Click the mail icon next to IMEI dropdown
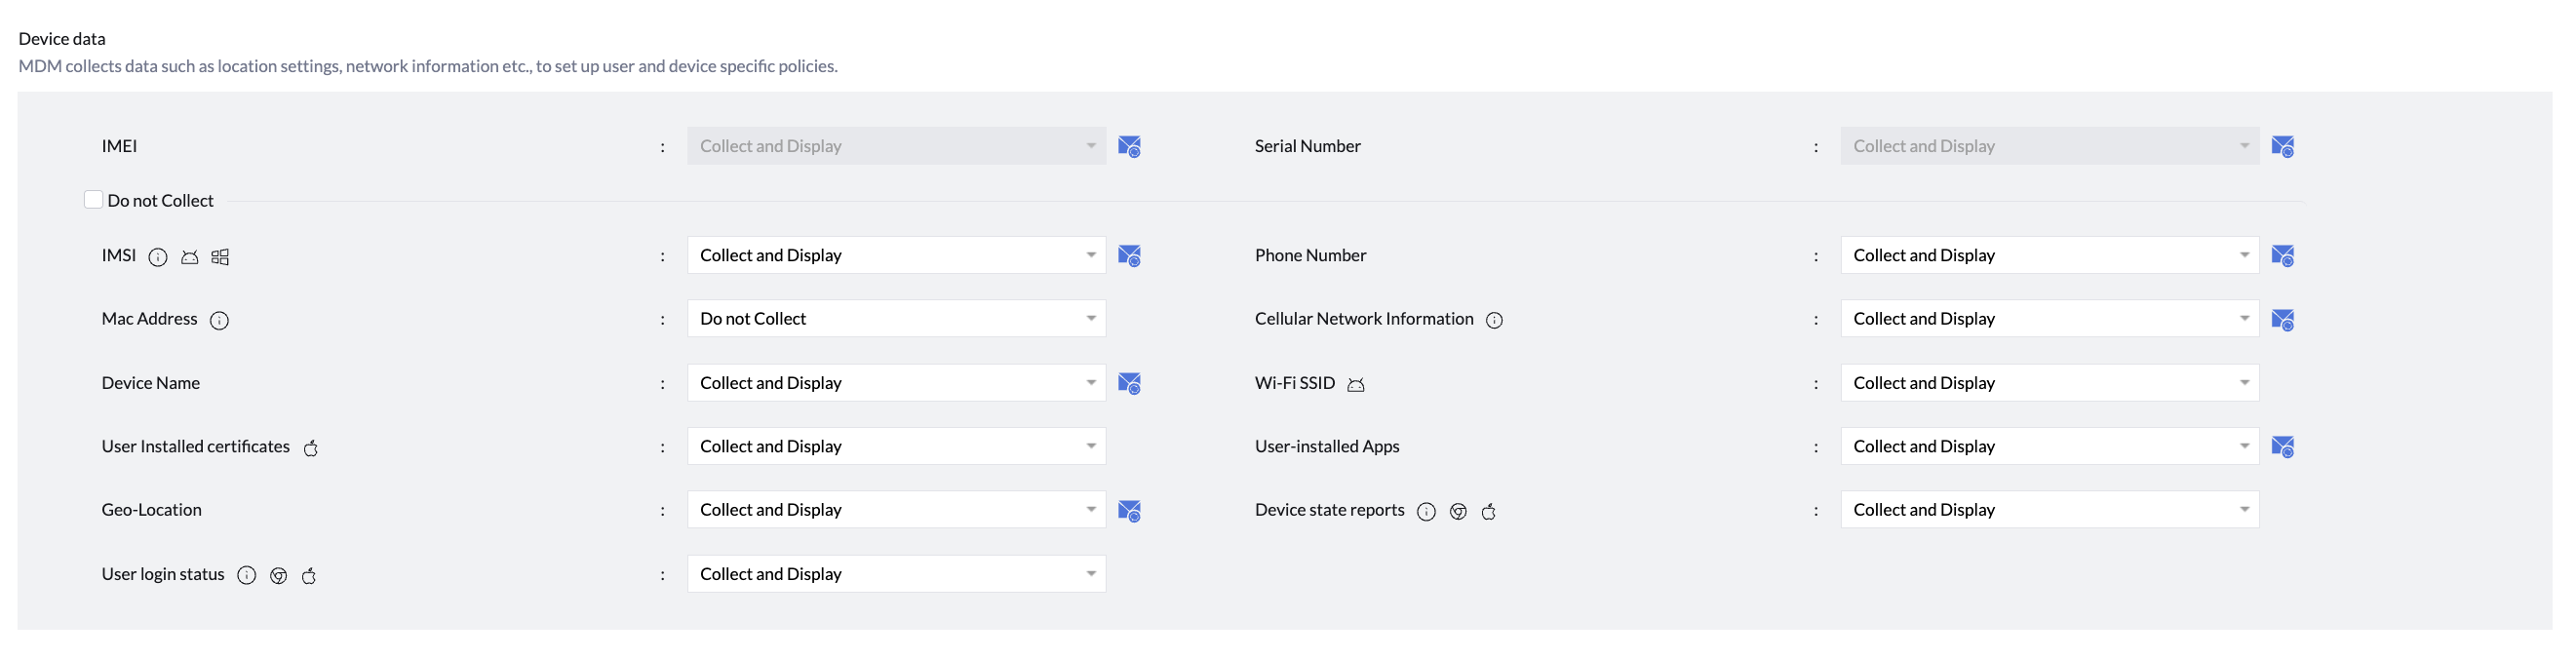Image resolution: width=2576 pixels, height=659 pixels. tap(1129, 146)
